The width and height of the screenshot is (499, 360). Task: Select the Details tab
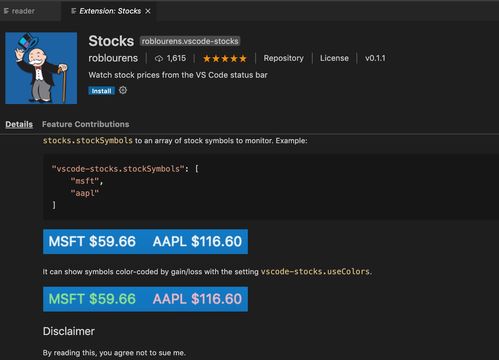(x=19, y=124)
